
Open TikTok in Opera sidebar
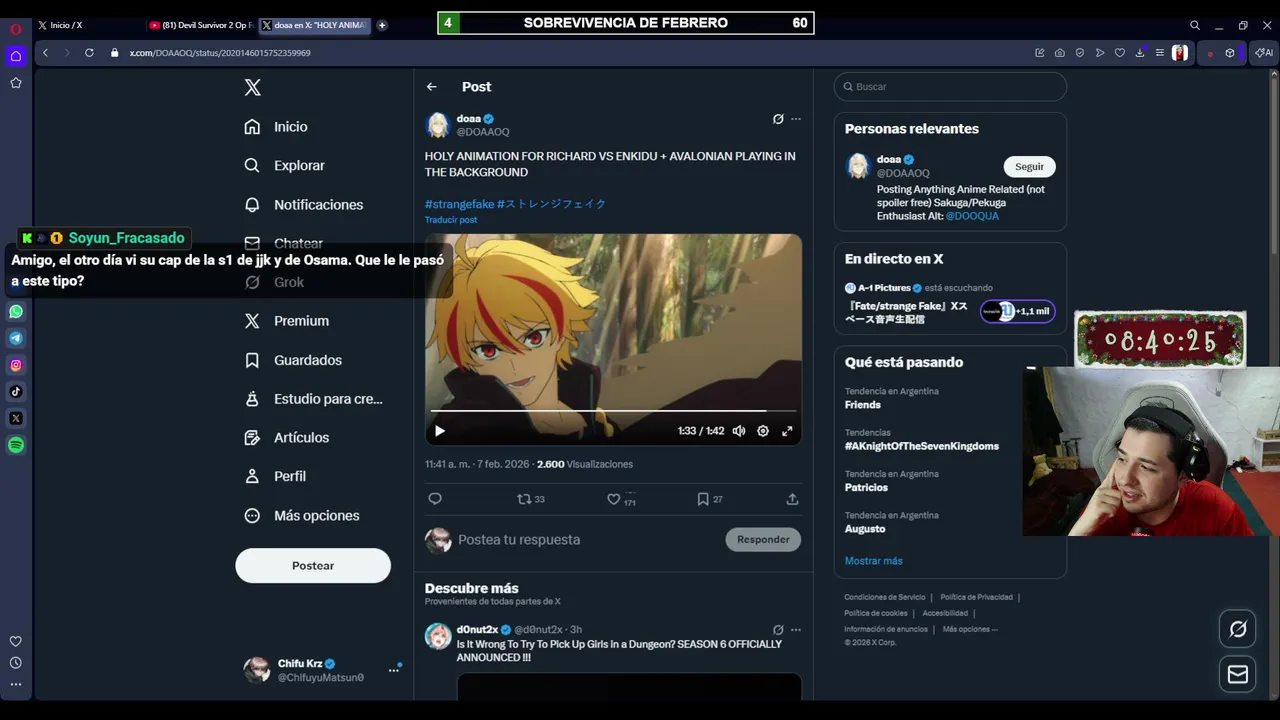[x=16, y=392]
